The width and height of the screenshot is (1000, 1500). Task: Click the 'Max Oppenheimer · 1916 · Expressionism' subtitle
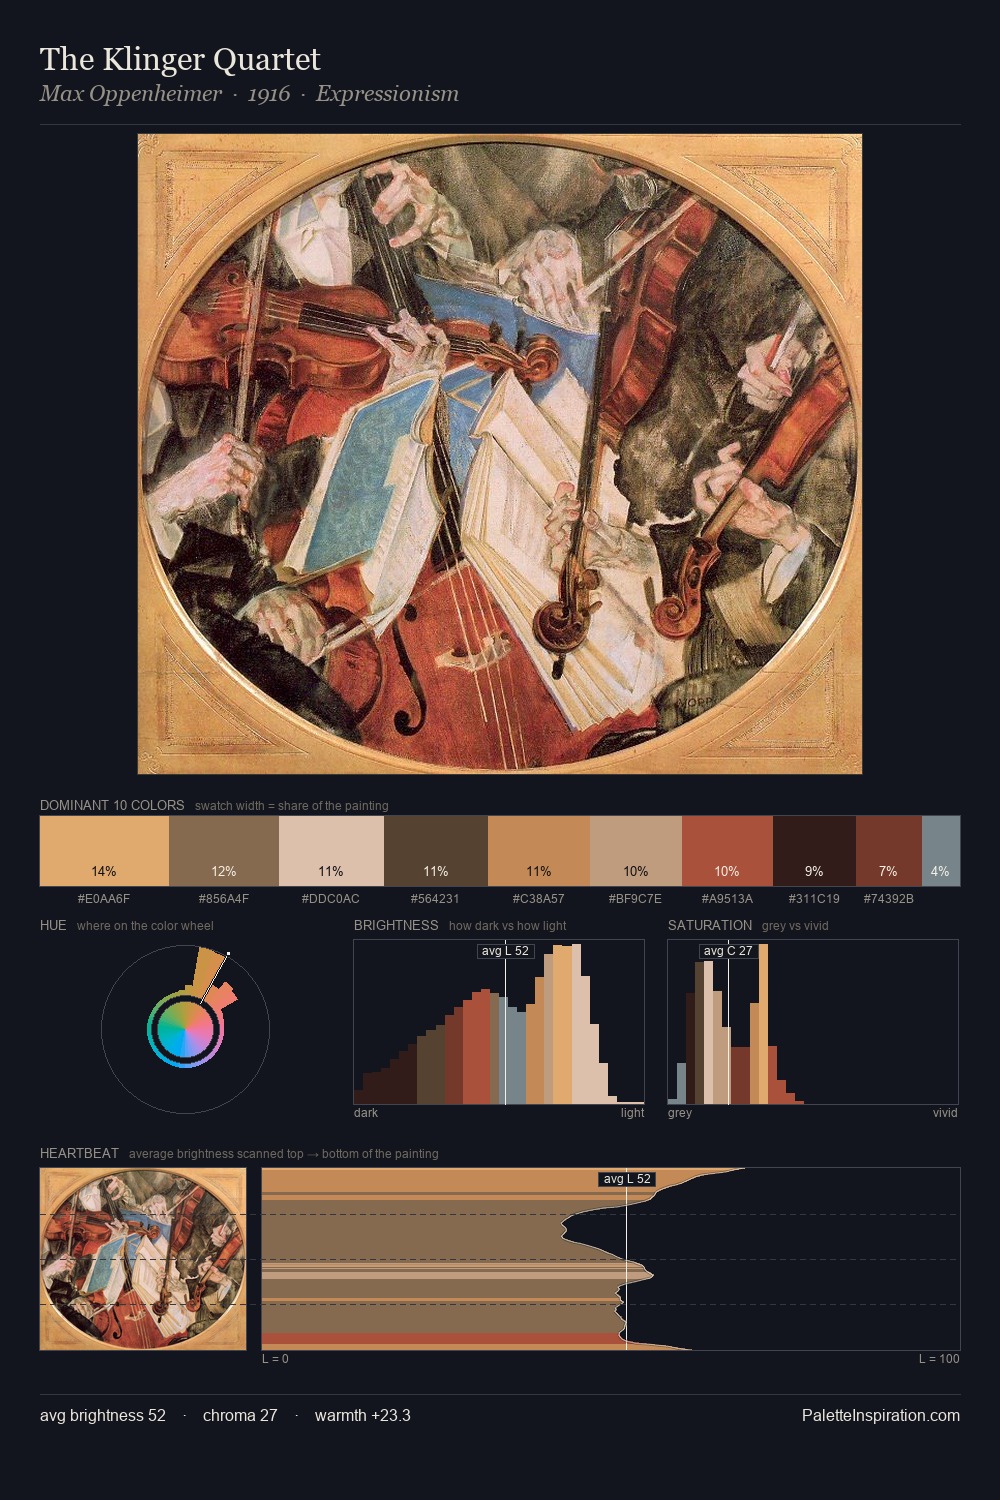tap(249, 94)
